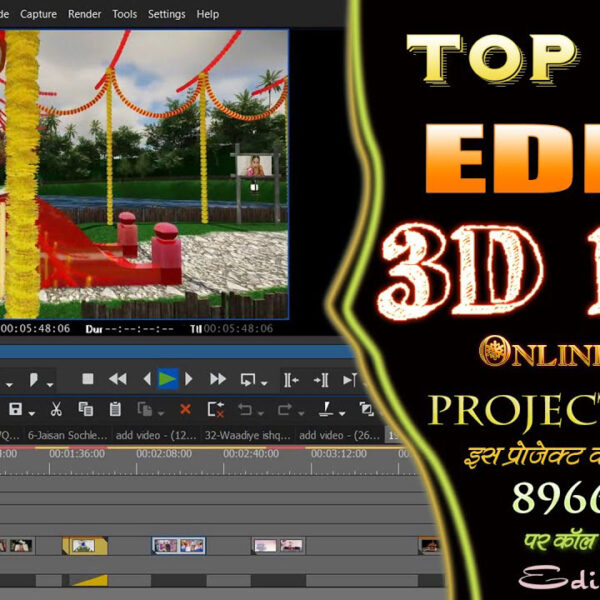This screenshot has height=600, width=600.
Task: Click the green Play button
Action: pyautogui.click(x=168, y=379)
